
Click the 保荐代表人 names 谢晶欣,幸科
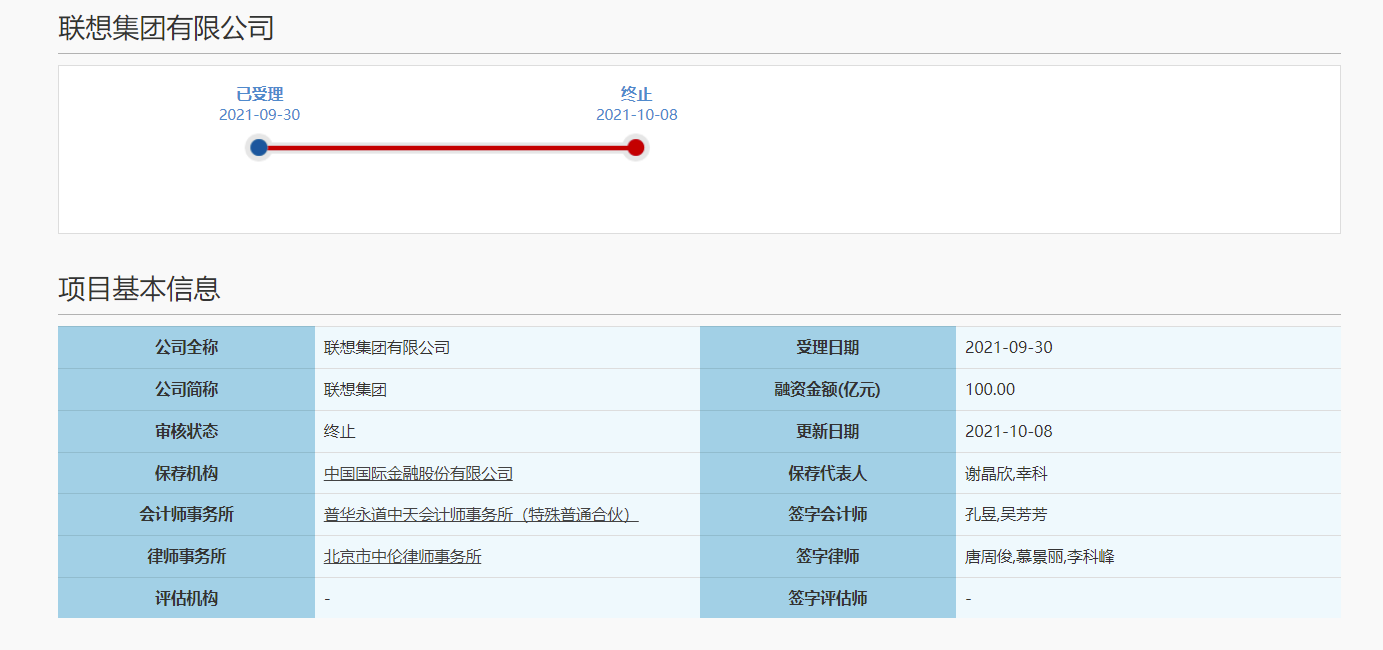click(x=1006, y=474)
